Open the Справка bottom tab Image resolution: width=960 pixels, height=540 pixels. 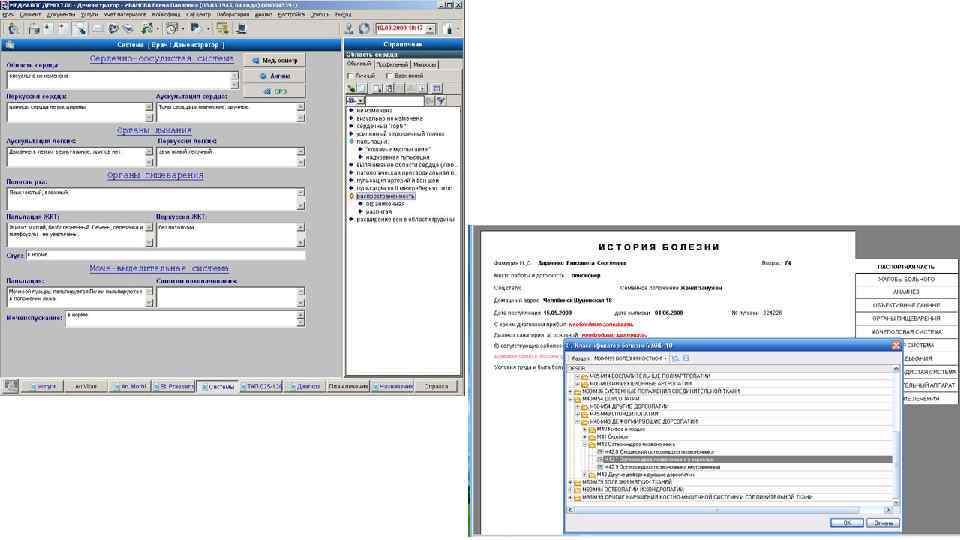tap(436, 386)
